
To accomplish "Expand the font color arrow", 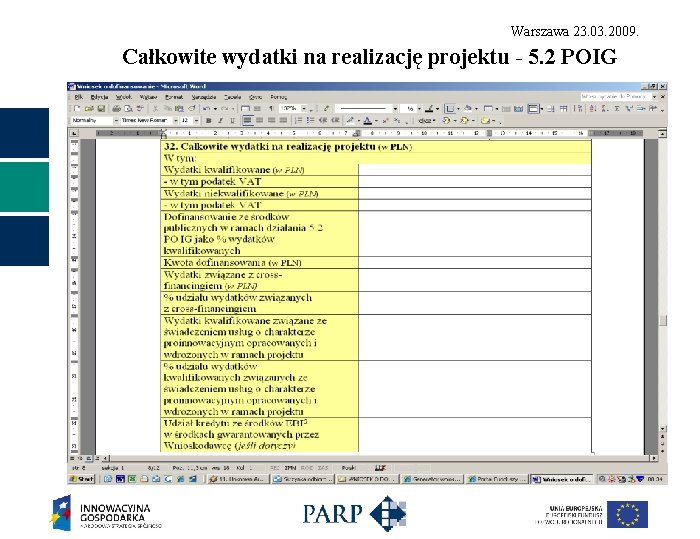I will (376, 120).
